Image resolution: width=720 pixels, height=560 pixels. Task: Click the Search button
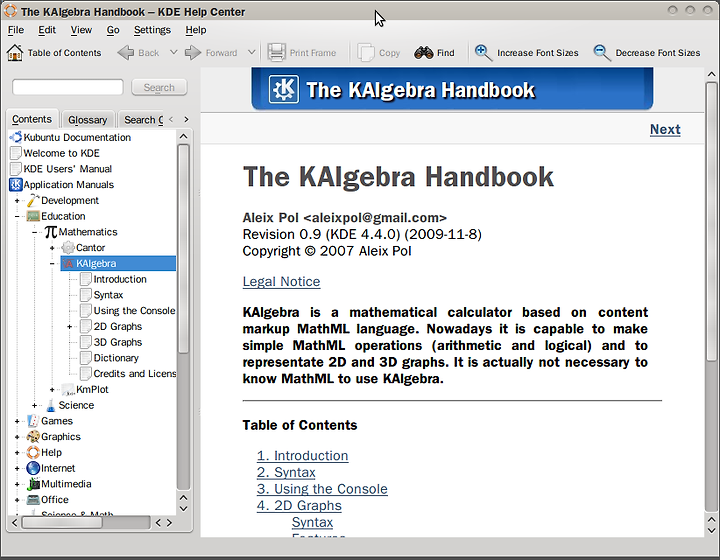[x=159, y=87]
